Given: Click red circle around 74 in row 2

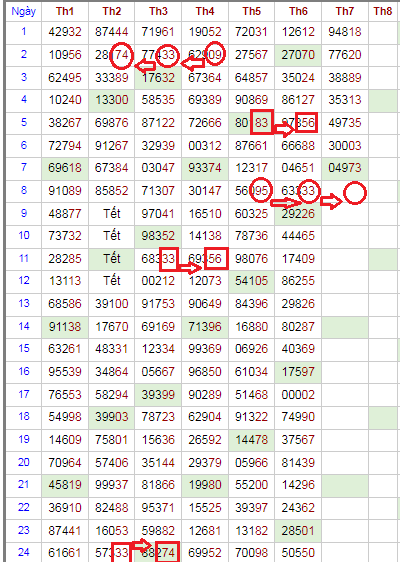Looking at the screenshot, I should [x=122, y=55].
